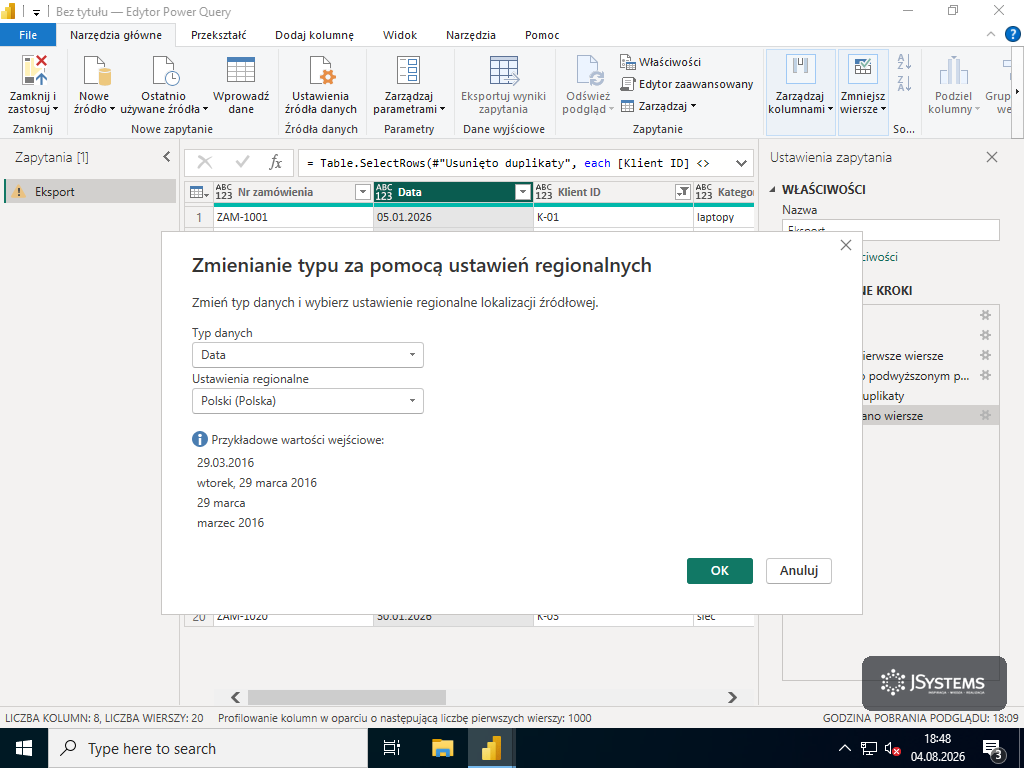Sort descending with Z-A icon
The height and width of the screenshot is (768, 1024).
[x=904, y=84]
